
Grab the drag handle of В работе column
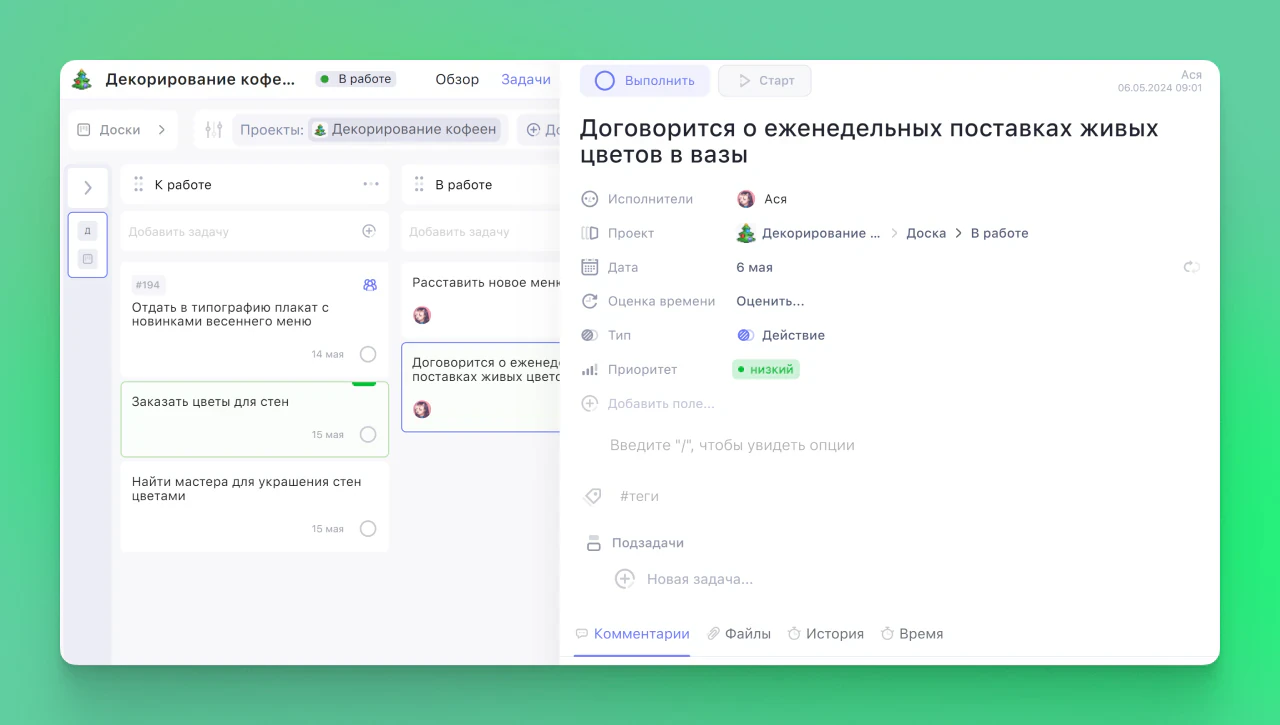tap(419, 184)
